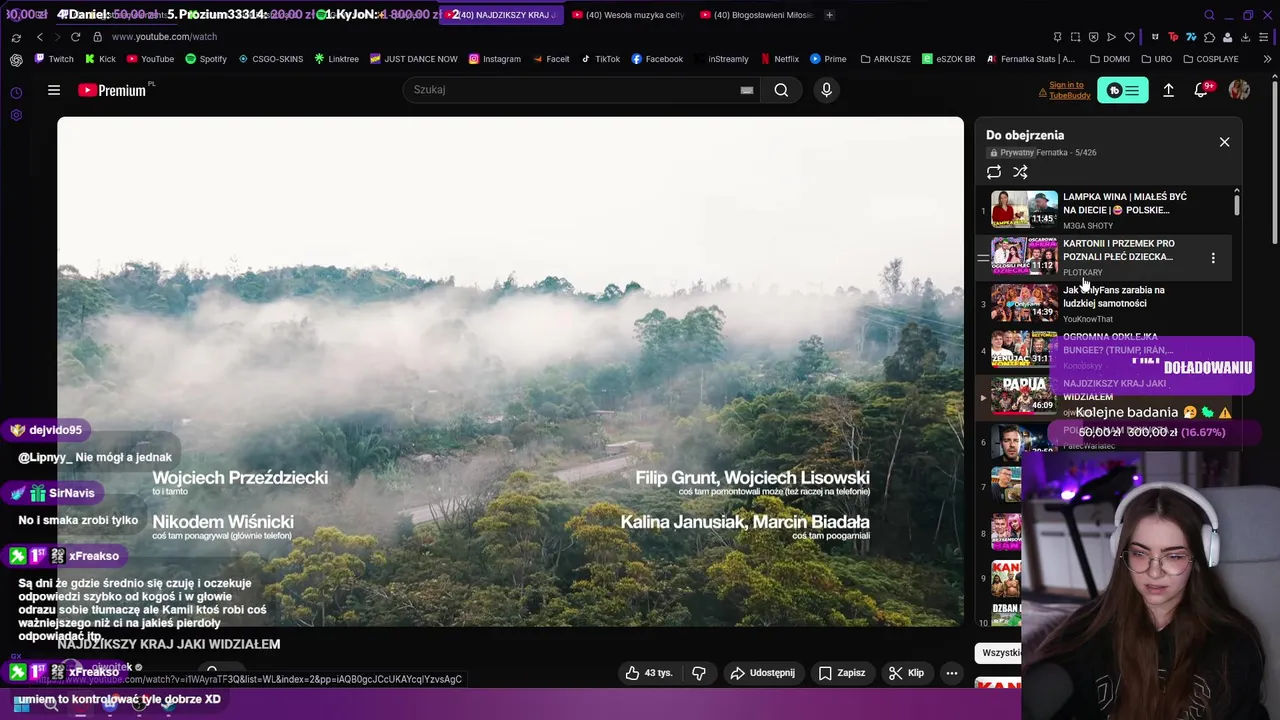Open eSZOK BR bookmark

click(948, 59)
